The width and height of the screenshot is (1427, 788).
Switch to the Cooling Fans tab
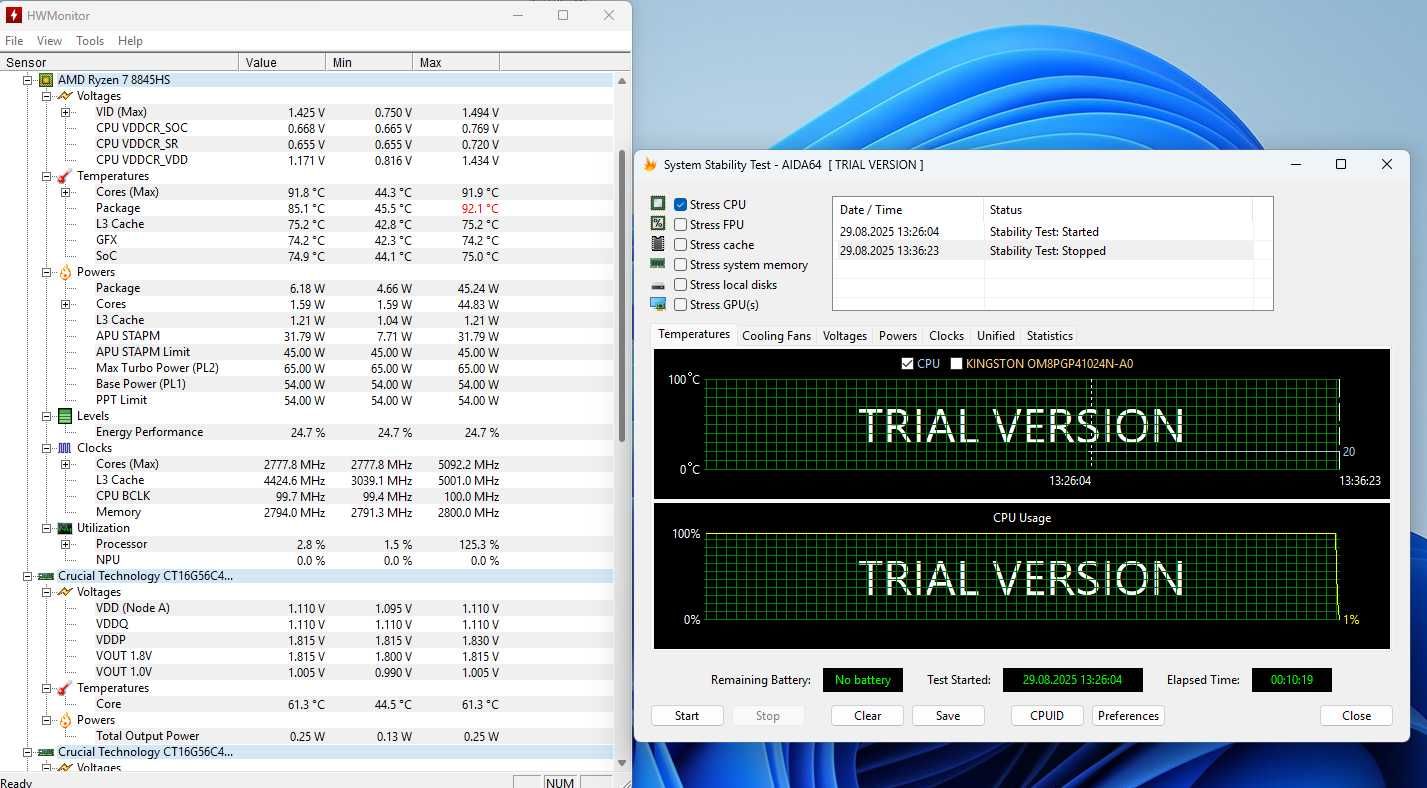pyautogui.click(x=776, y=336)
